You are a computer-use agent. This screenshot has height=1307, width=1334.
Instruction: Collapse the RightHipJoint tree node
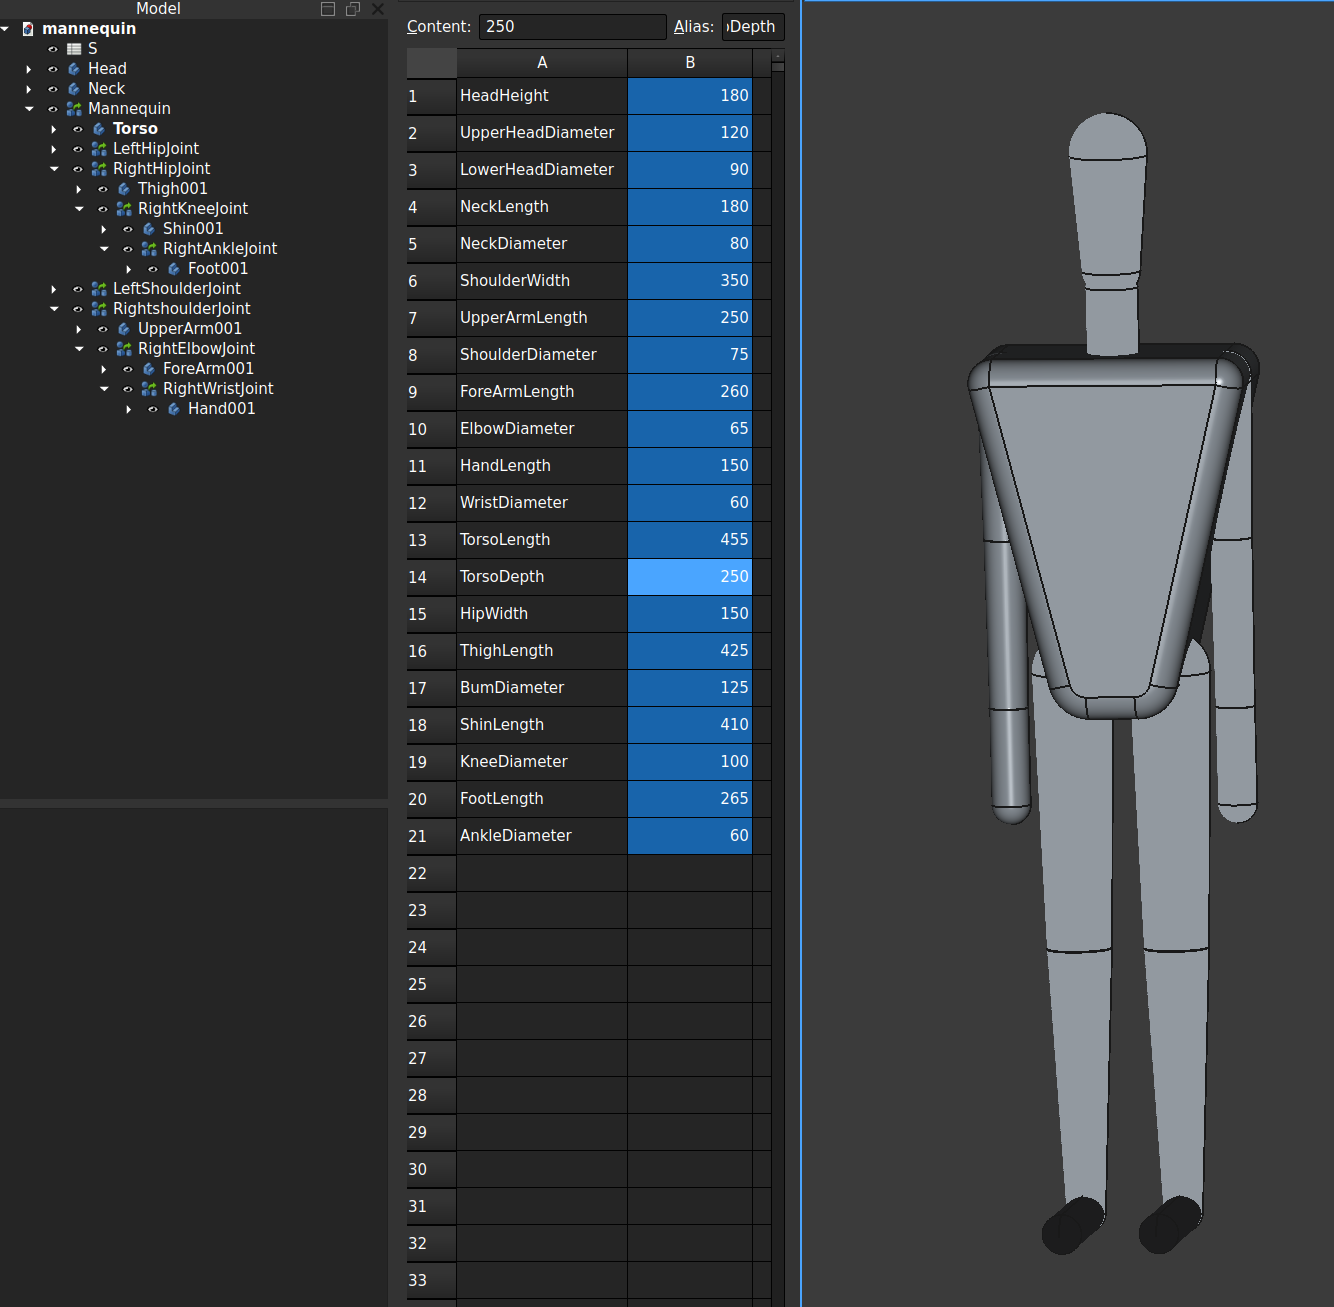coord(54,169)
